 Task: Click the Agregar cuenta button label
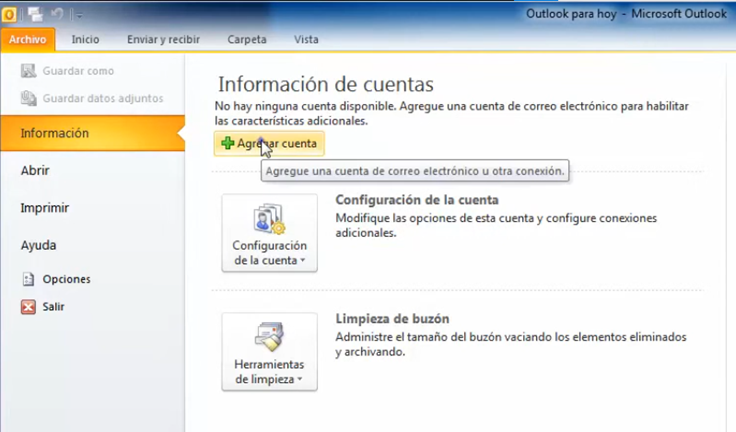click(277, 143)
